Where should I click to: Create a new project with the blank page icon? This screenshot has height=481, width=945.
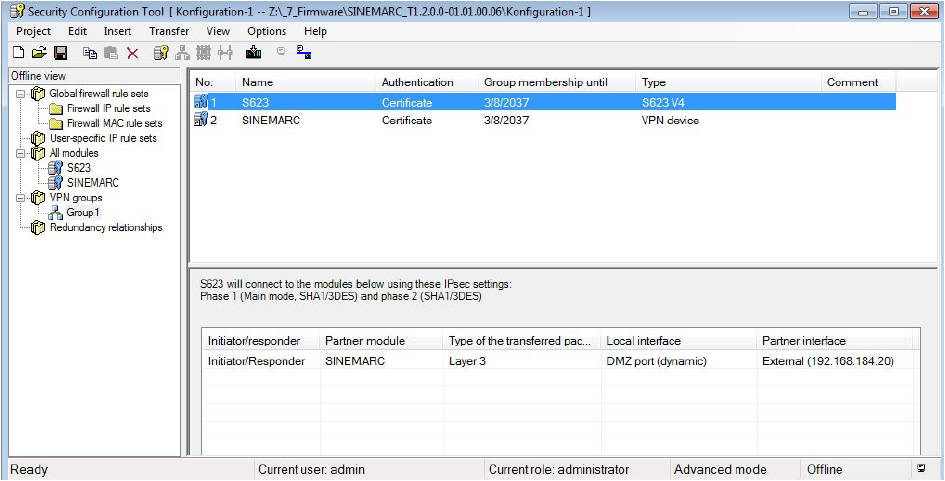click(x=19, y=53)
